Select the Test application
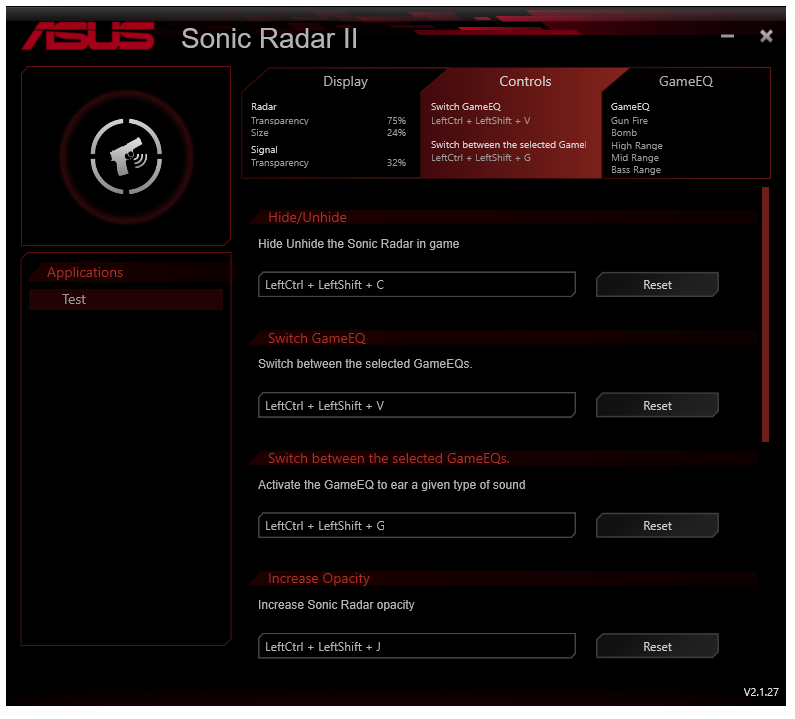The height and width of the screenshot is (719, 795). [126, 300]
